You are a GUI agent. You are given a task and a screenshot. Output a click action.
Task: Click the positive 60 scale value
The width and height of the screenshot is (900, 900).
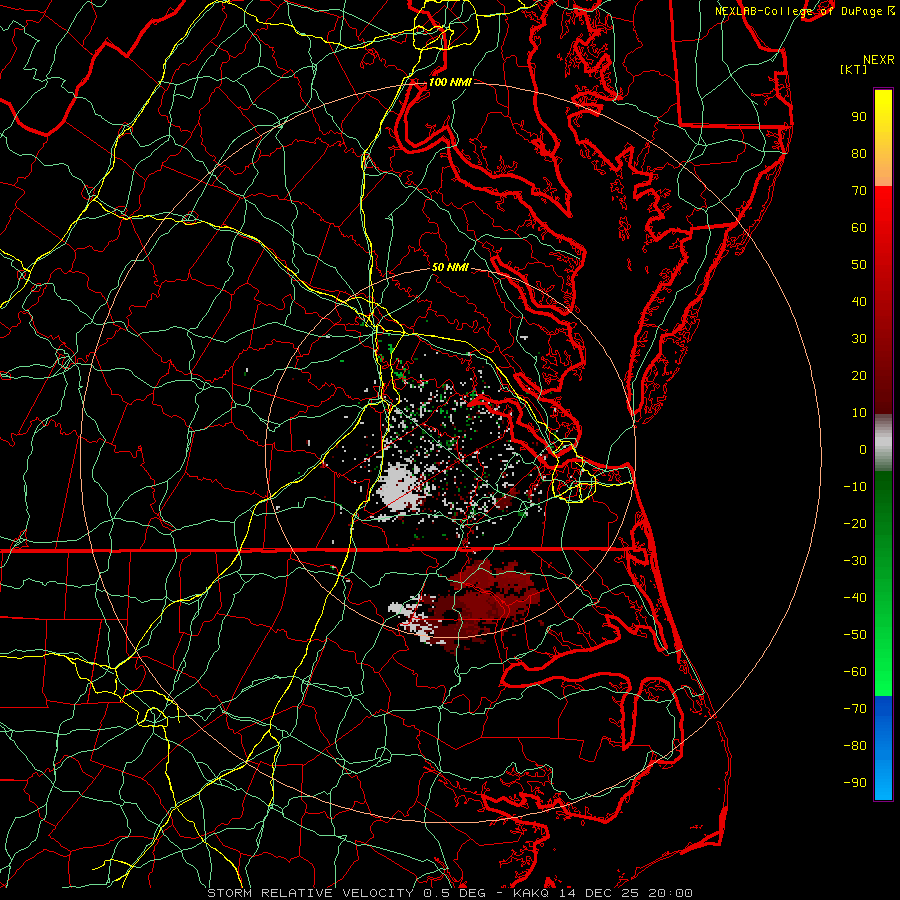coord(859,228)
